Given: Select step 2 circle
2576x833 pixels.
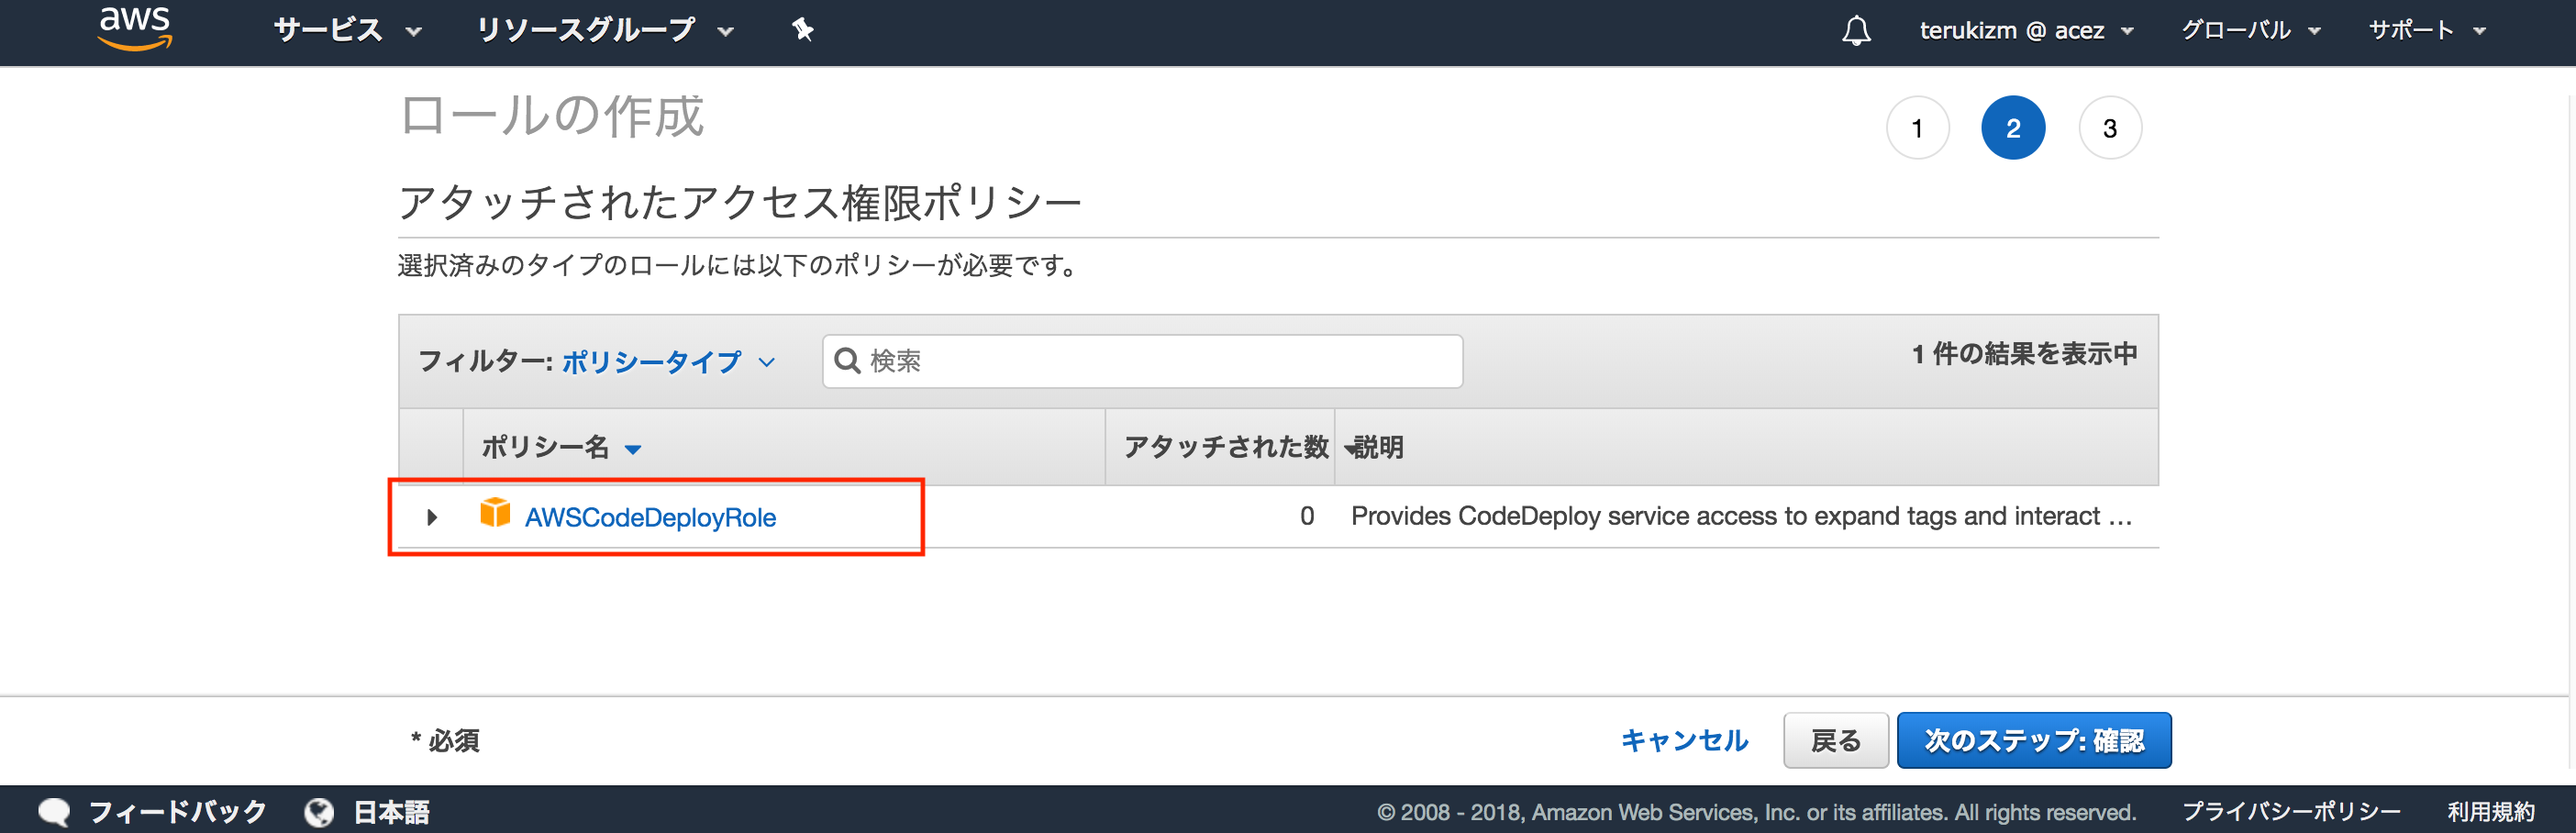Looking at the screenshot, I should (2013, 128).
